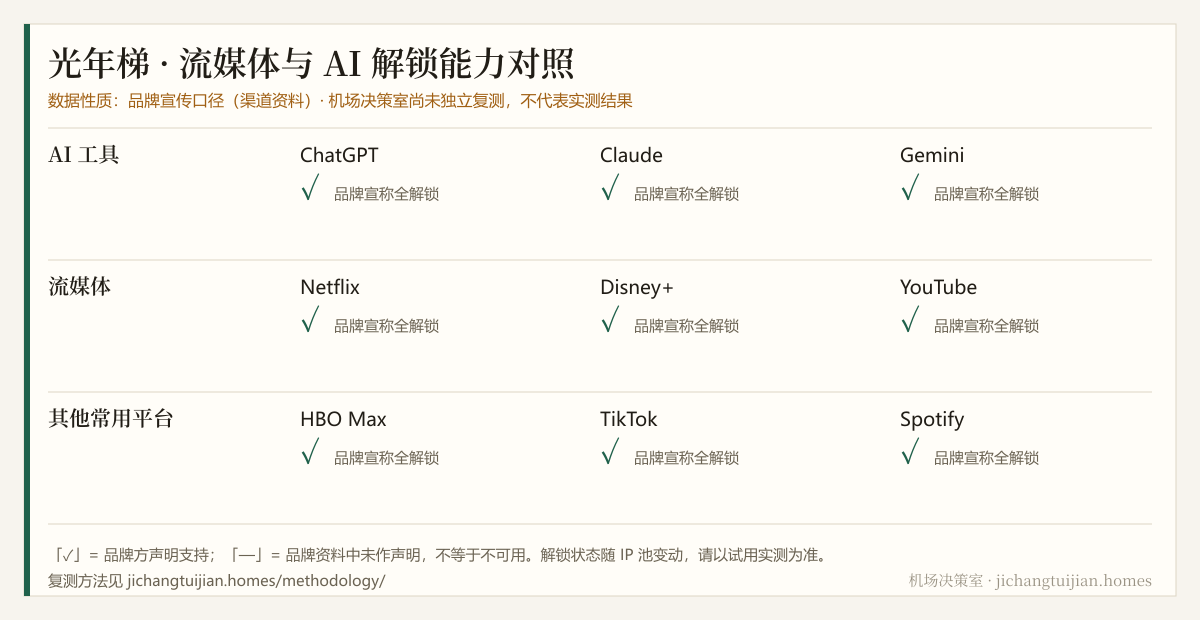Click 品牌宣称全解锁 under Claude
This screenshot has height=620, width=1200.
[686, 194]
